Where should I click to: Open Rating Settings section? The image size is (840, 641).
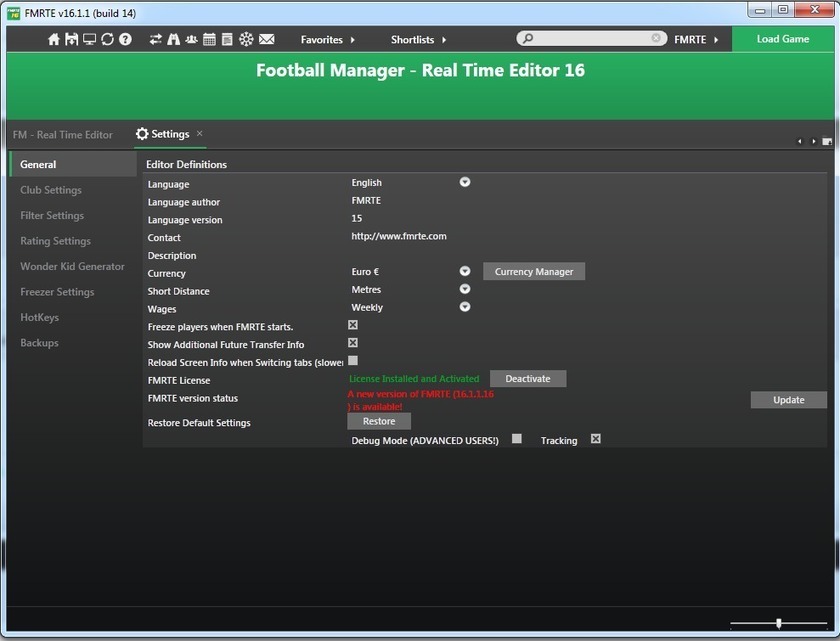[x=55, y=241]
